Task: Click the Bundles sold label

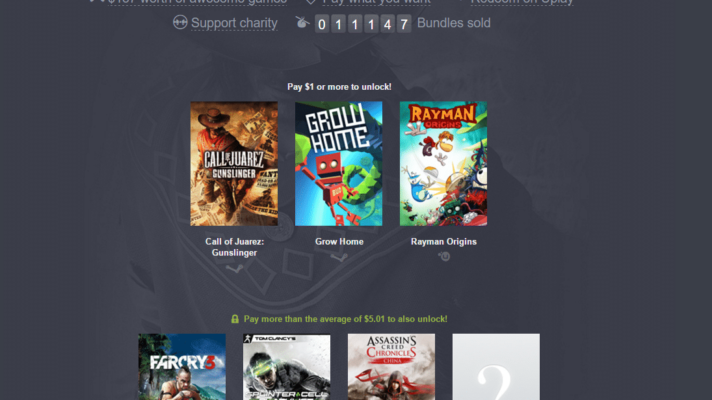Action: (454, 23)
